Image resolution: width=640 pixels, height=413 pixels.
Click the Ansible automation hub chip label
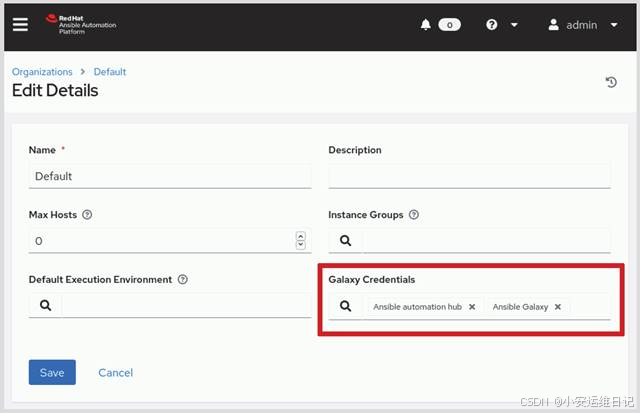tap(417, 307)
